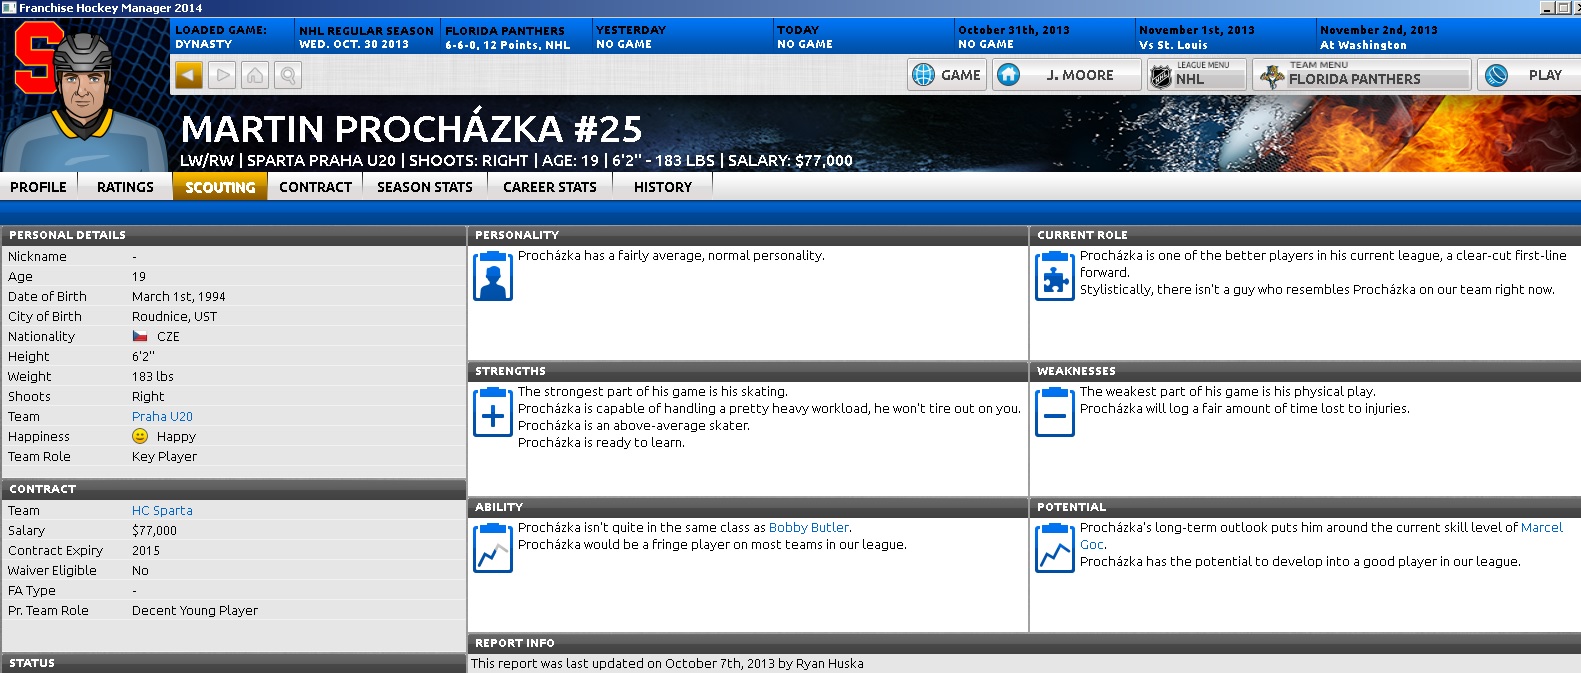The width and height of the screenshot is (1581, 673).
Task: Open the GAME globe menu
Action: pyautogui.click(x=947, y=75)
